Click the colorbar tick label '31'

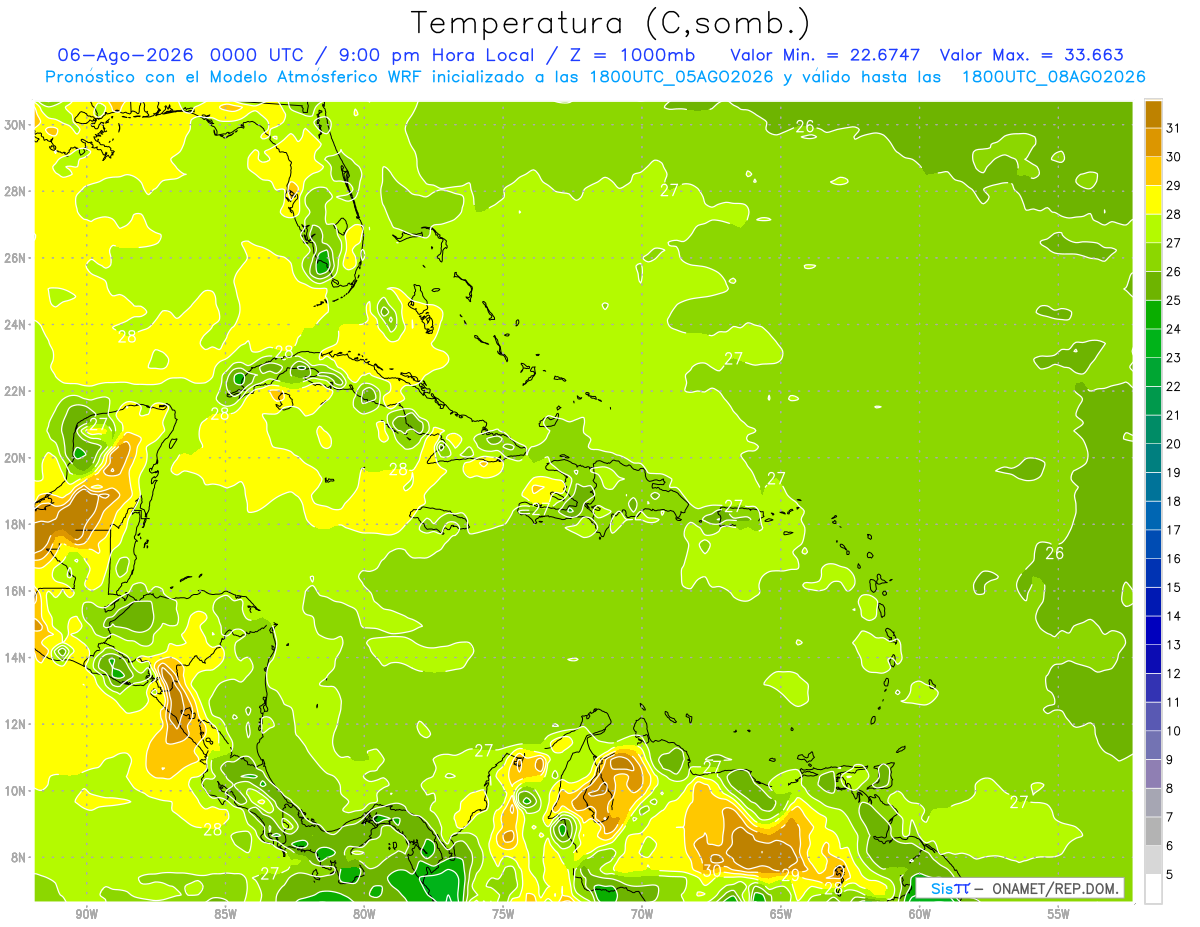tap(1173, 127)
